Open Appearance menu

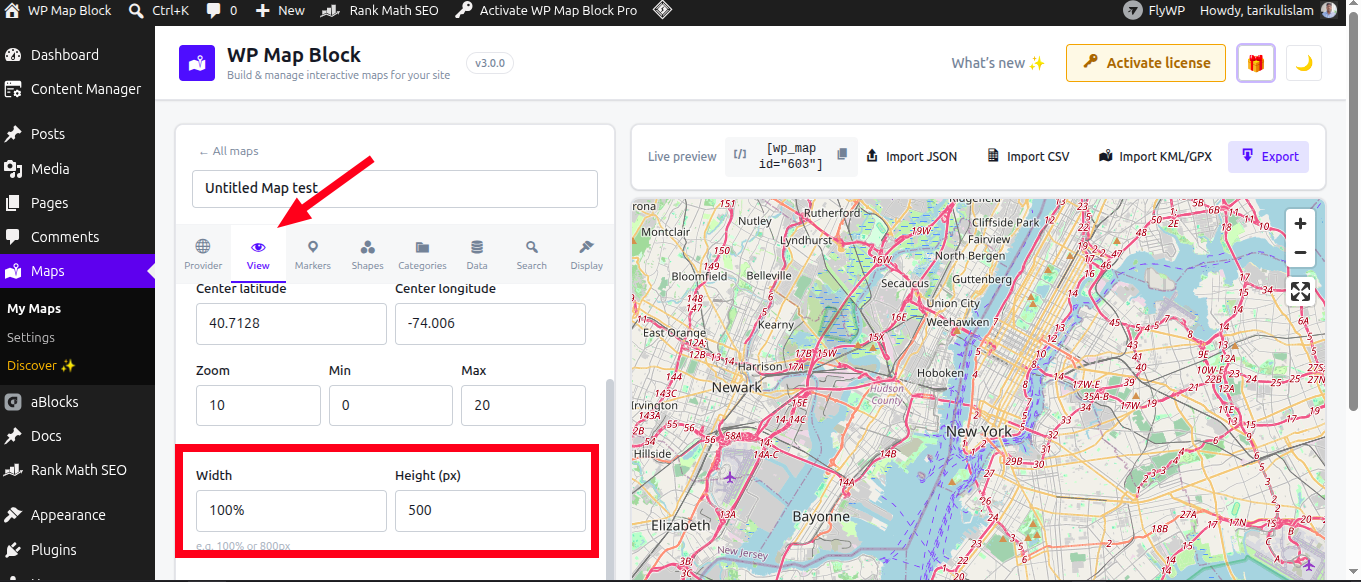pos(77,515)
